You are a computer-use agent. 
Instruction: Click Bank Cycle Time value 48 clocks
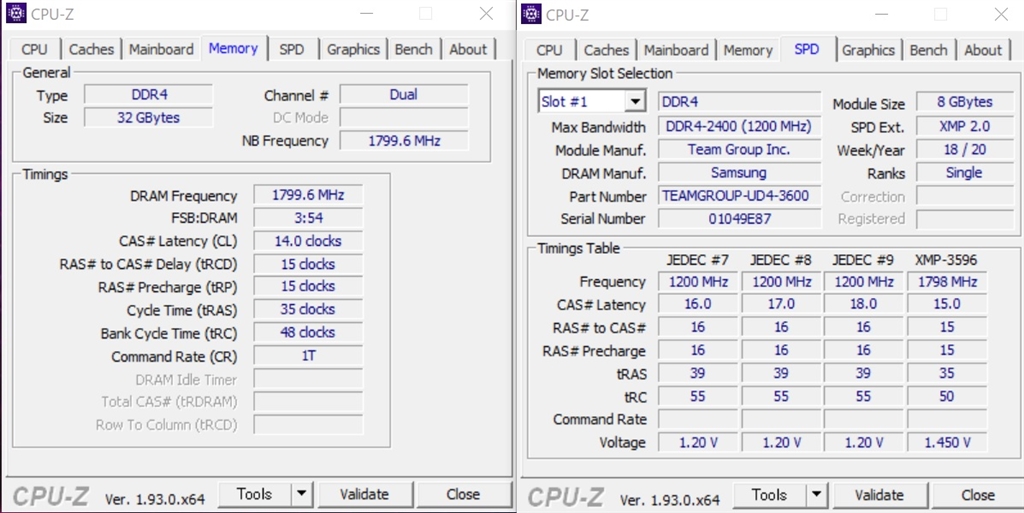pyautogui.click(x=308, y=332)
